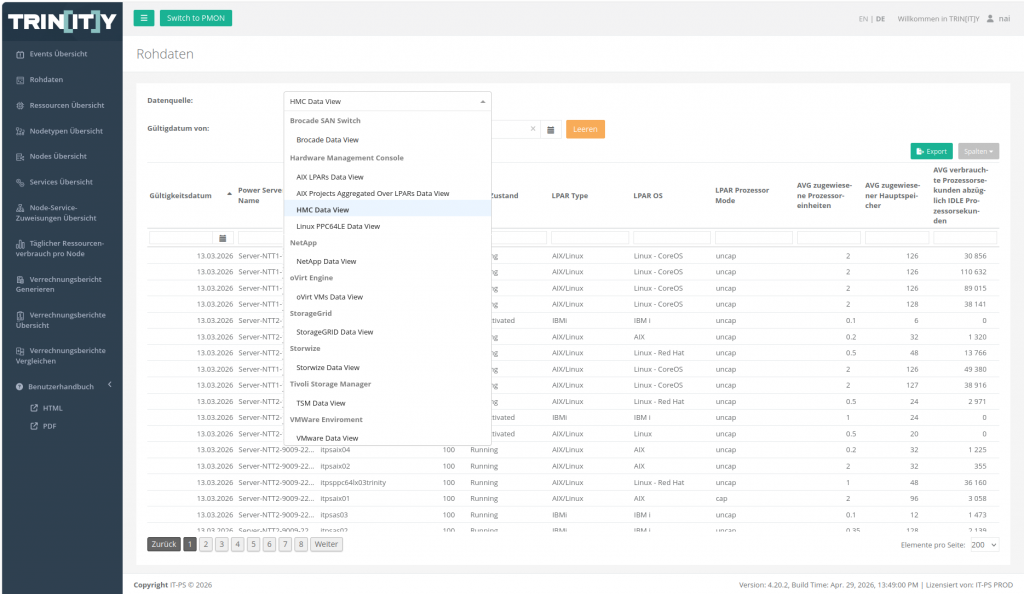This screenshot has width=1024, height=594.
Task: Click the external link icon beside PDF
Action: [34, 426]
